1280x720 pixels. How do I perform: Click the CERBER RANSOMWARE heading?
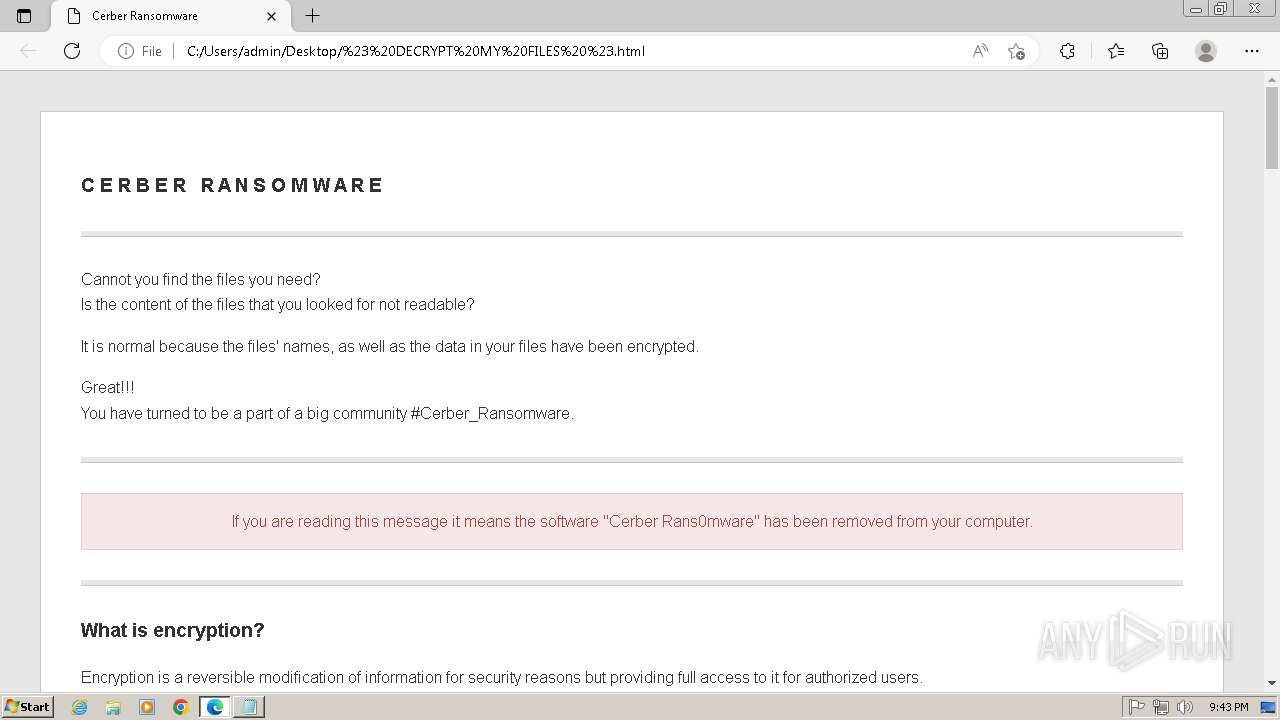point(232,185)
